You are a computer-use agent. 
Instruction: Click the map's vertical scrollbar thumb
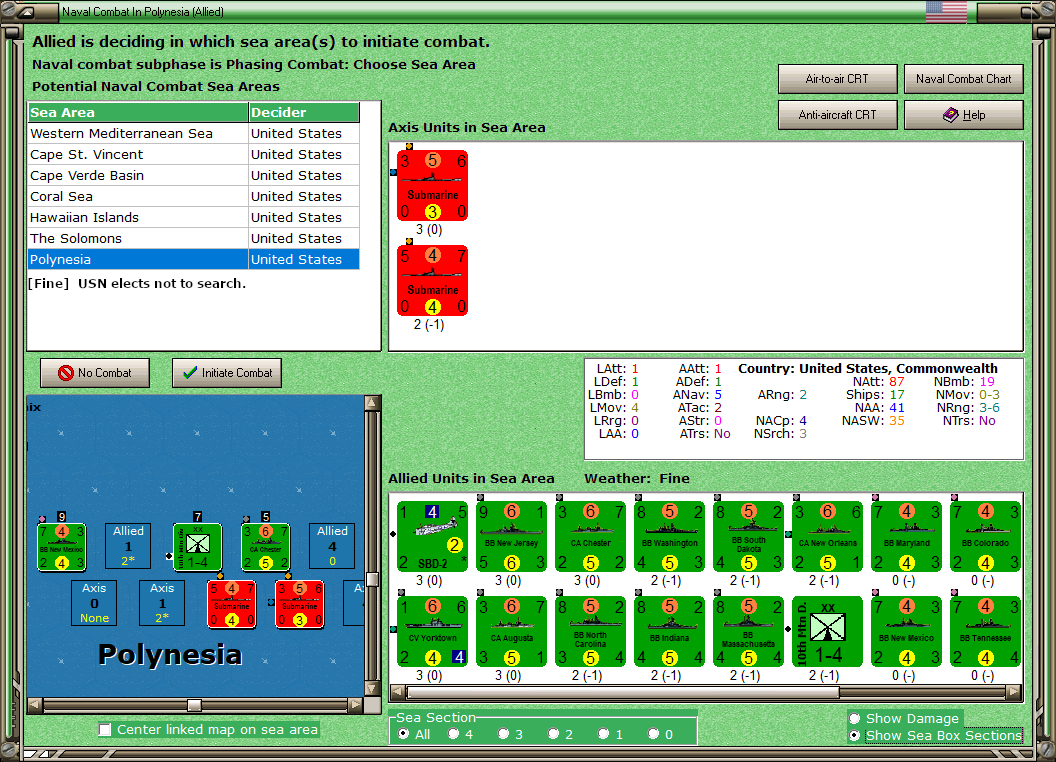coord(372,579)
